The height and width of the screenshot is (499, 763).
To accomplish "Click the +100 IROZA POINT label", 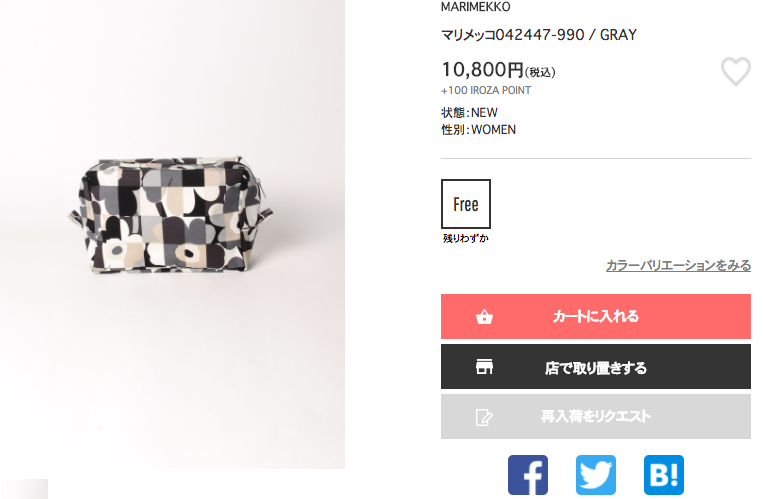I will [x=486, y=90].
